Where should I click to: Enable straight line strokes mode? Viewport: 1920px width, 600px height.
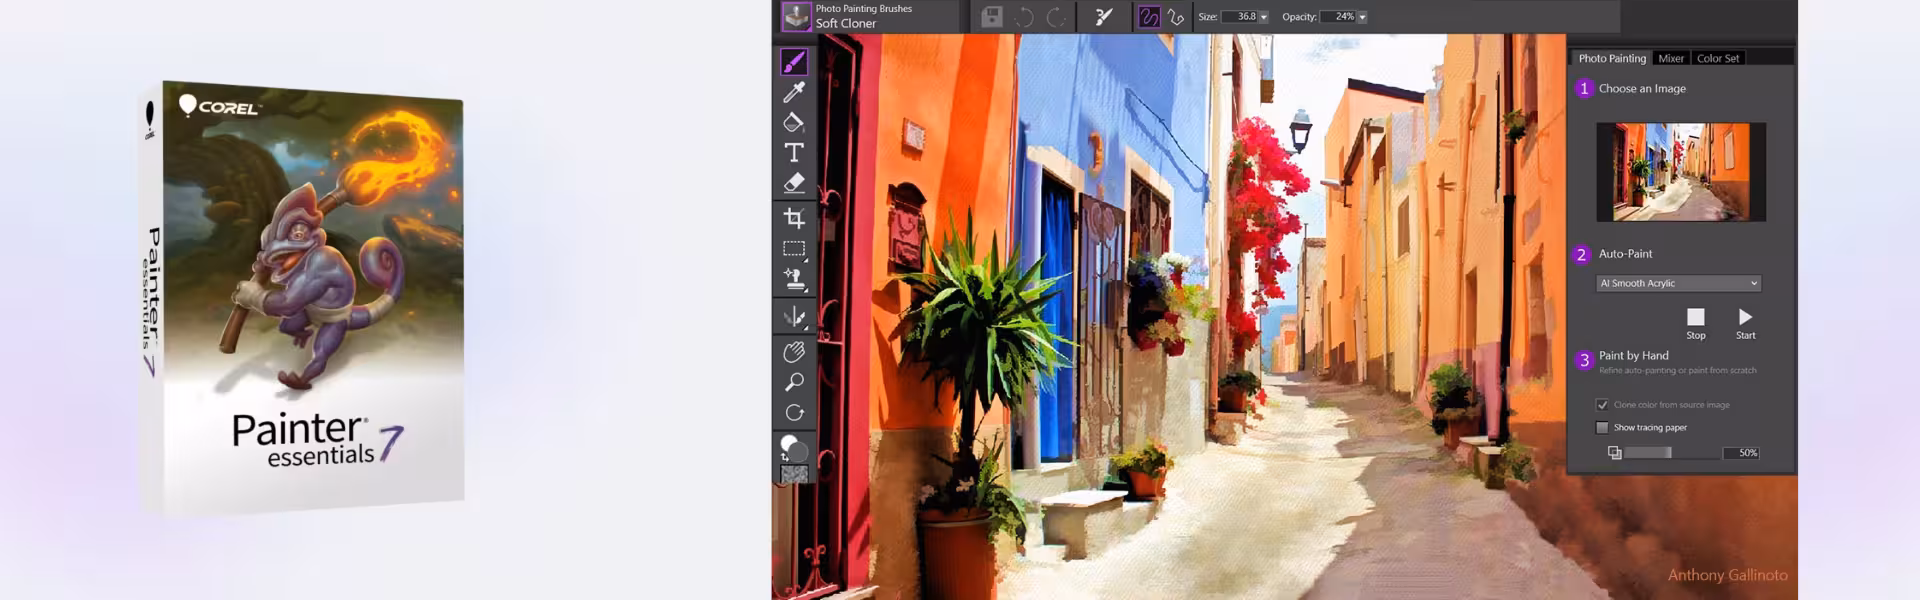tap(1176, 17)
